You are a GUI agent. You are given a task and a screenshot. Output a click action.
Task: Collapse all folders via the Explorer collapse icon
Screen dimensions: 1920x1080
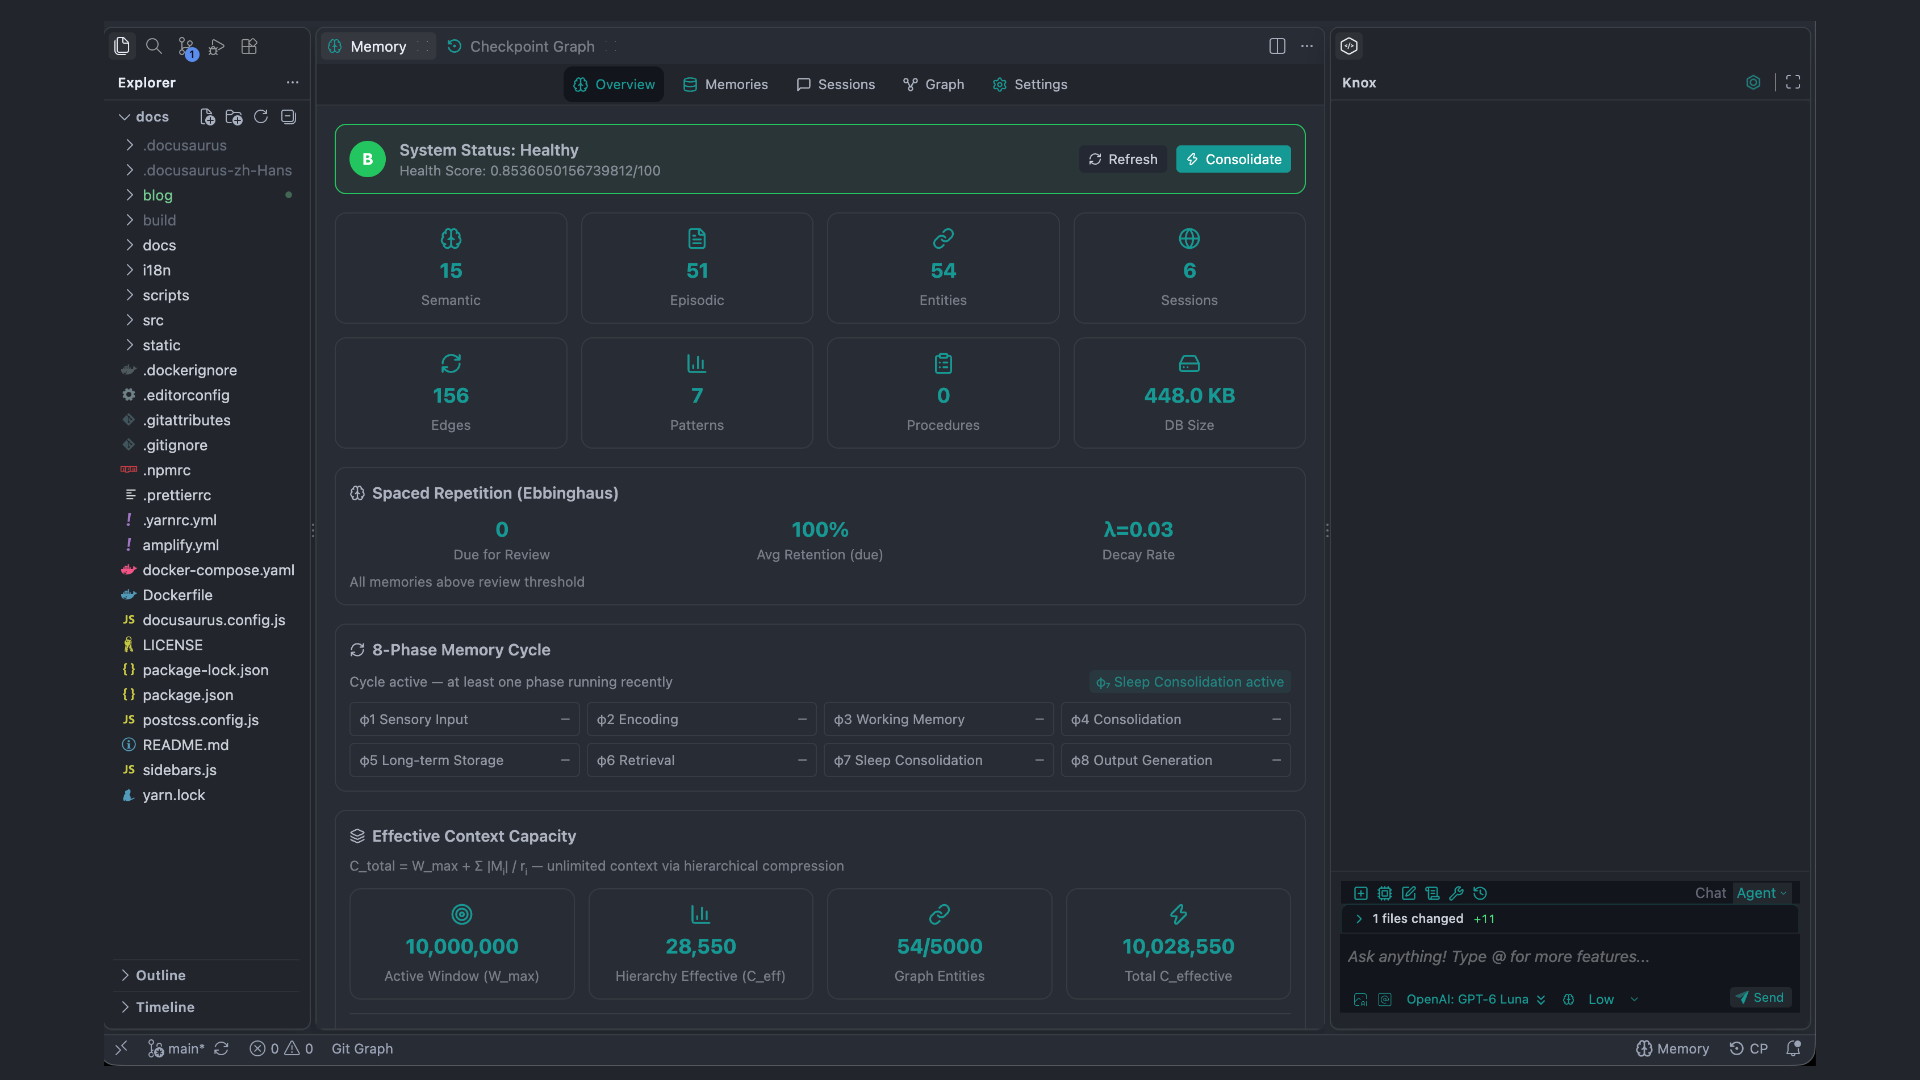coord(289,117)
